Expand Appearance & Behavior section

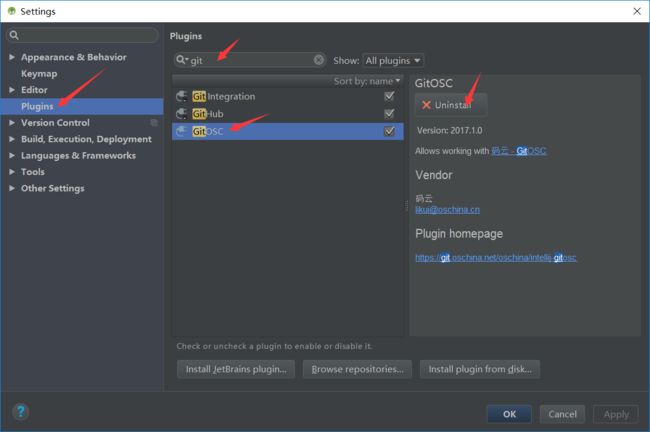pos(12,57)
